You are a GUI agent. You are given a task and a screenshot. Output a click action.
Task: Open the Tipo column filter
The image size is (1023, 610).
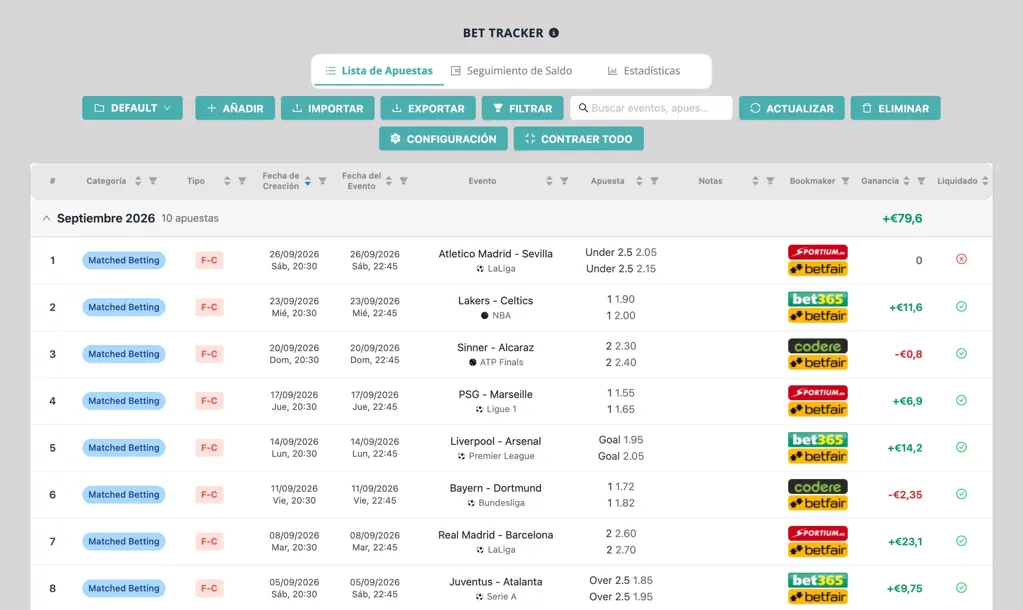tap(242, 181)
